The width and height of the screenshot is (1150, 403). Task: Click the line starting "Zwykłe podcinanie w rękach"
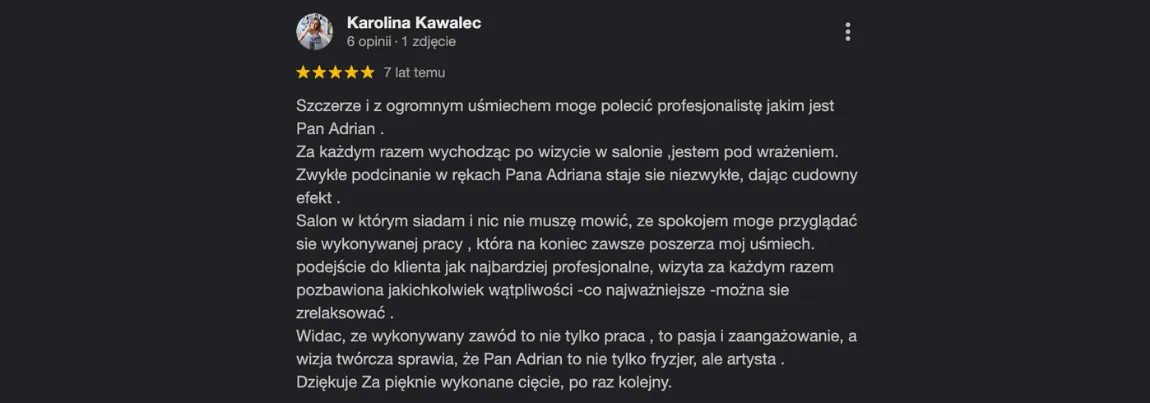click(577, 175)
